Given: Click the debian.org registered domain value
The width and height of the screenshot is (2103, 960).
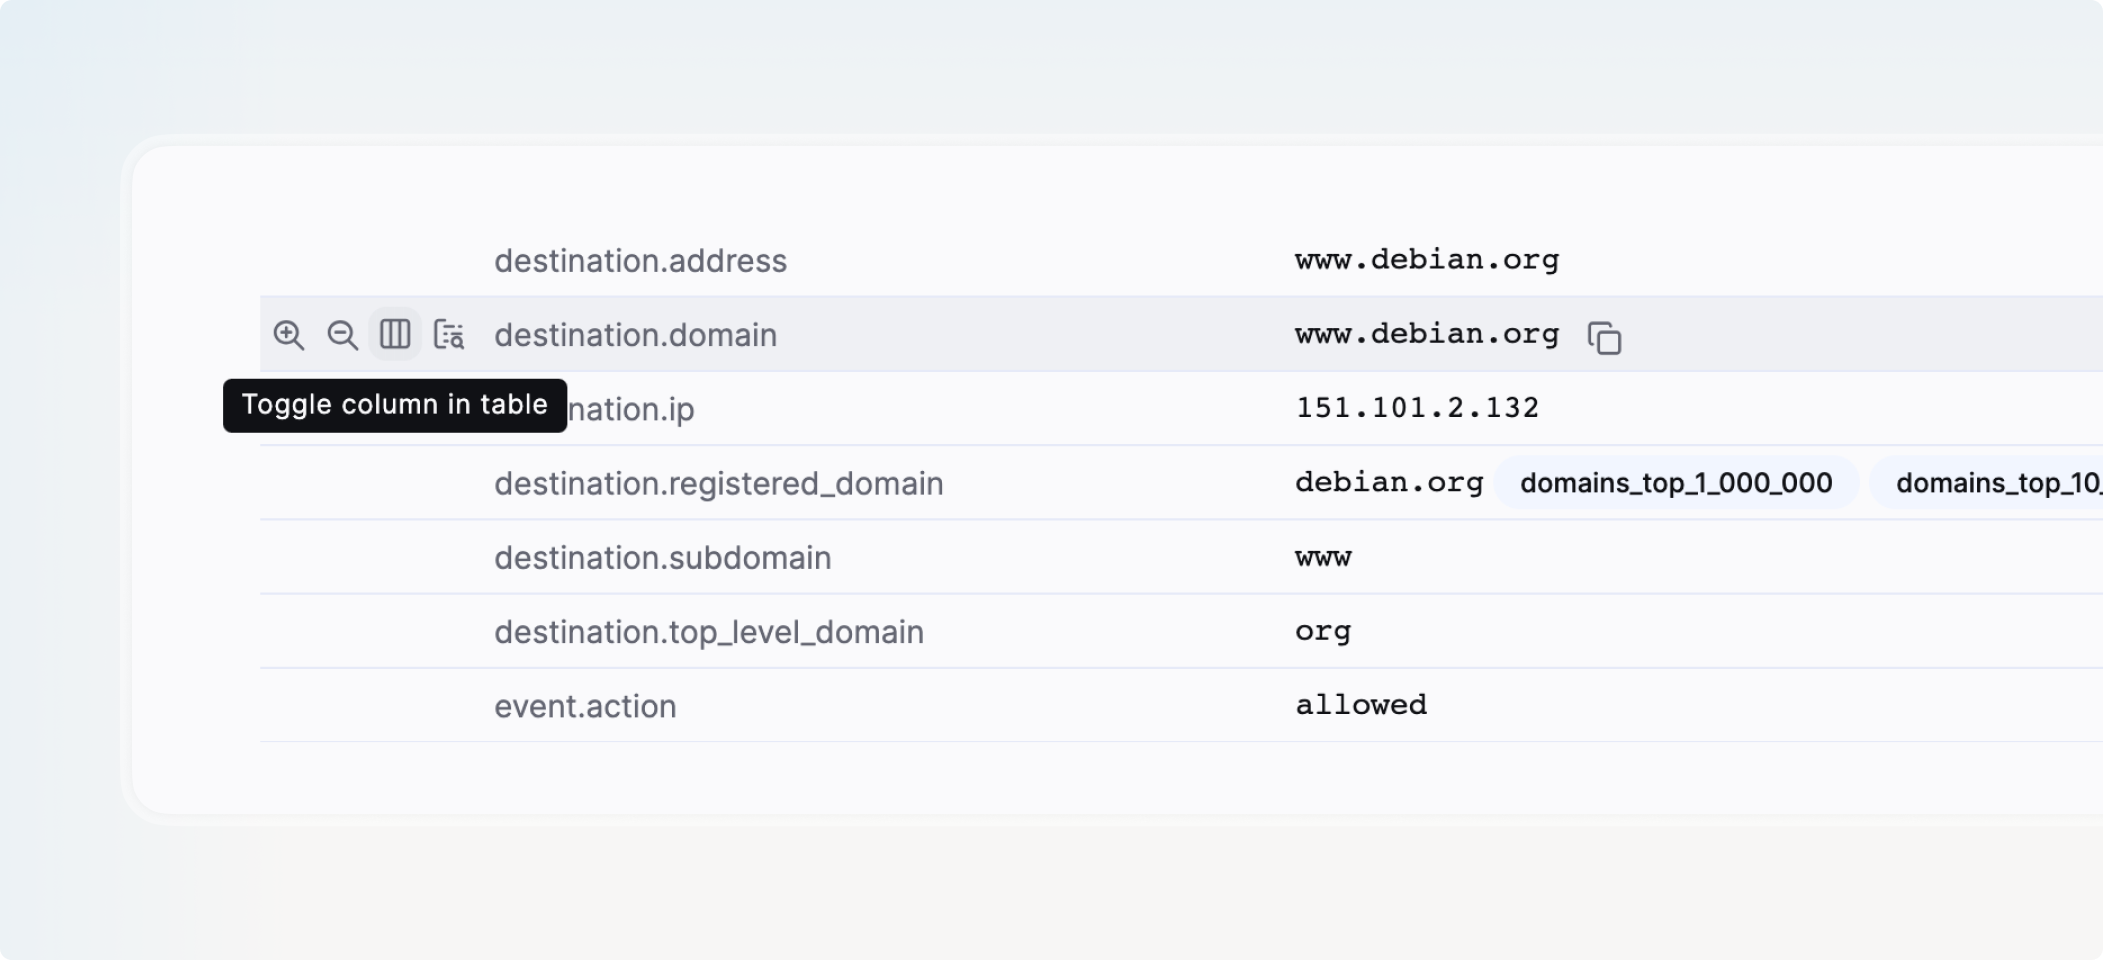Looking at the screenshot, I should [1389, 483].
